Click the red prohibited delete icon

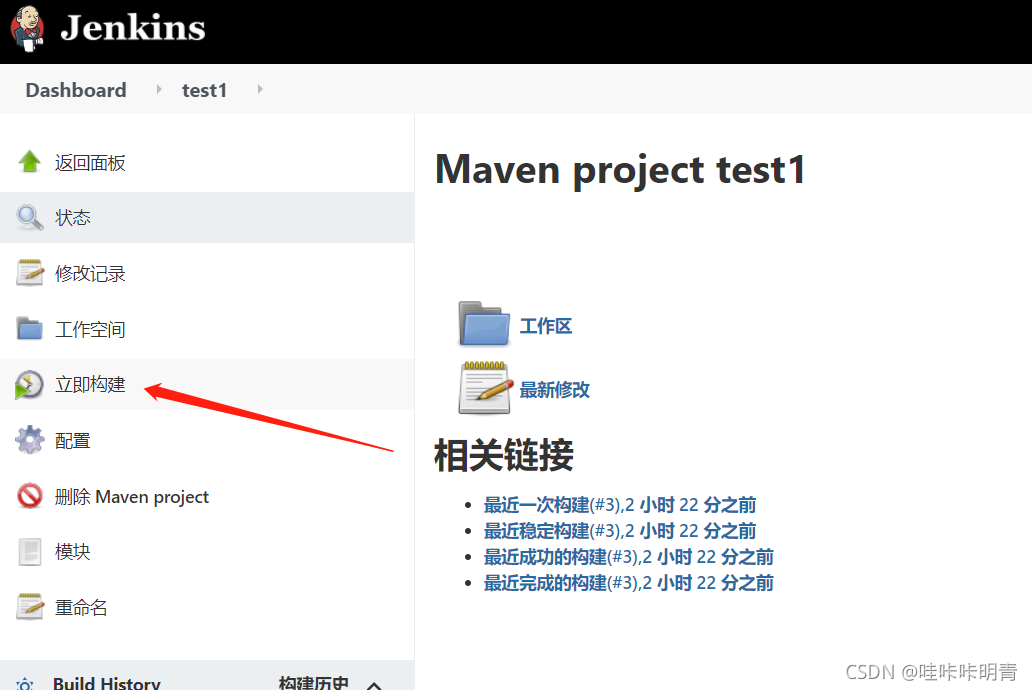30,496
